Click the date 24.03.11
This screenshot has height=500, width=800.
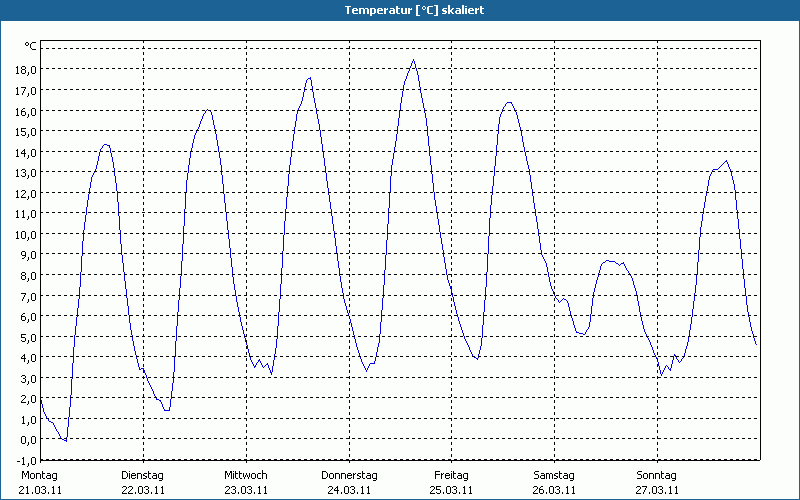[x=349, y=490]
